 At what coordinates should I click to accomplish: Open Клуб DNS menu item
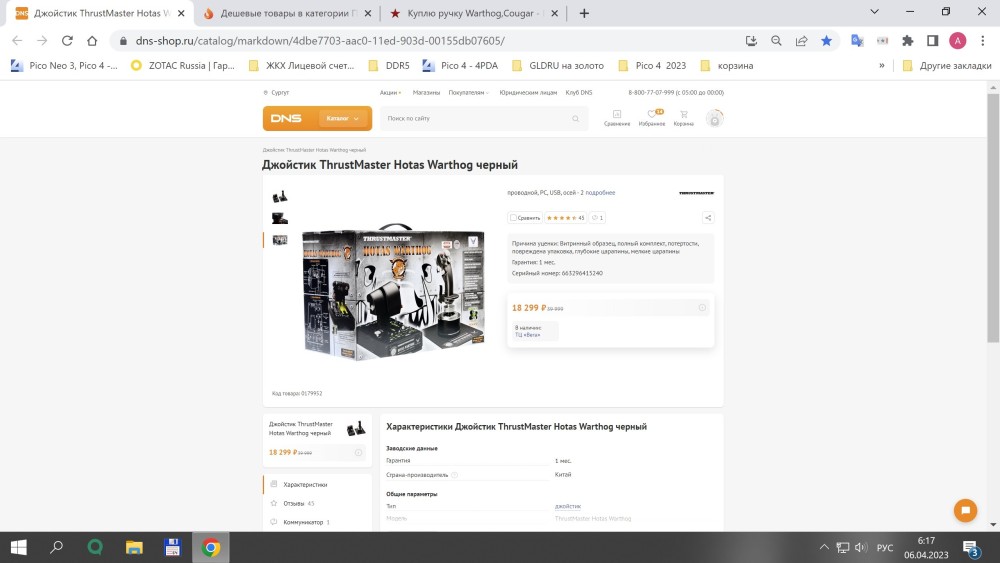click(578, 92)
